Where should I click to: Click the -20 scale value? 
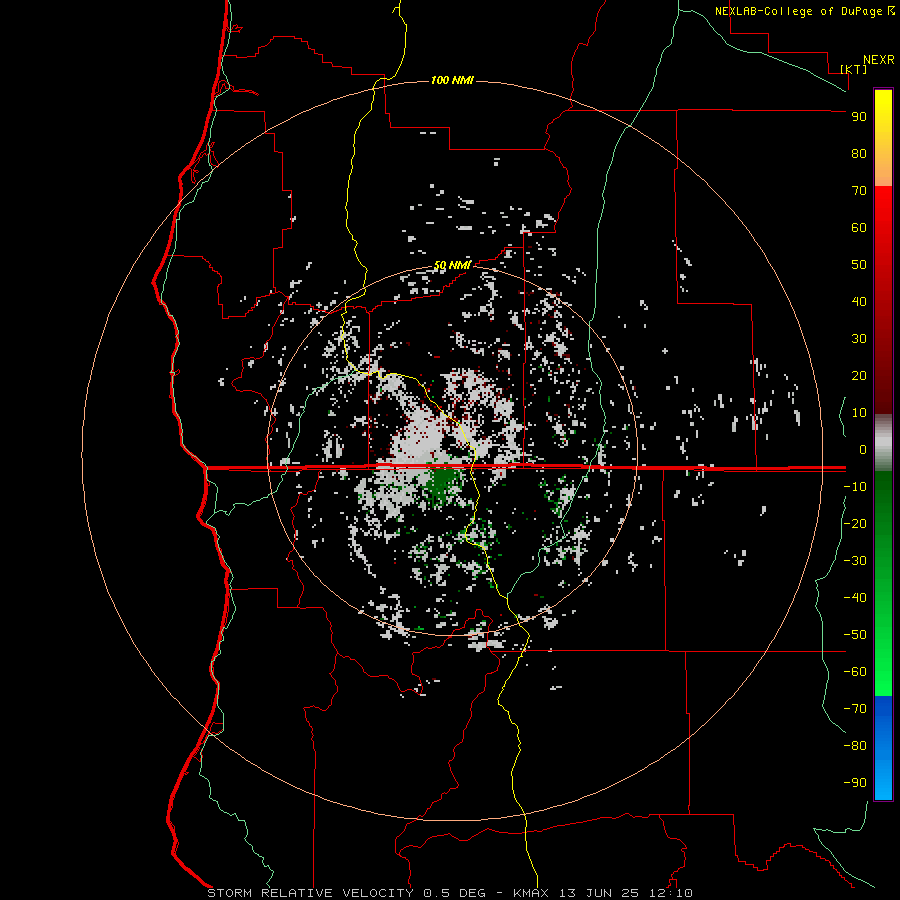click(855, 523)
